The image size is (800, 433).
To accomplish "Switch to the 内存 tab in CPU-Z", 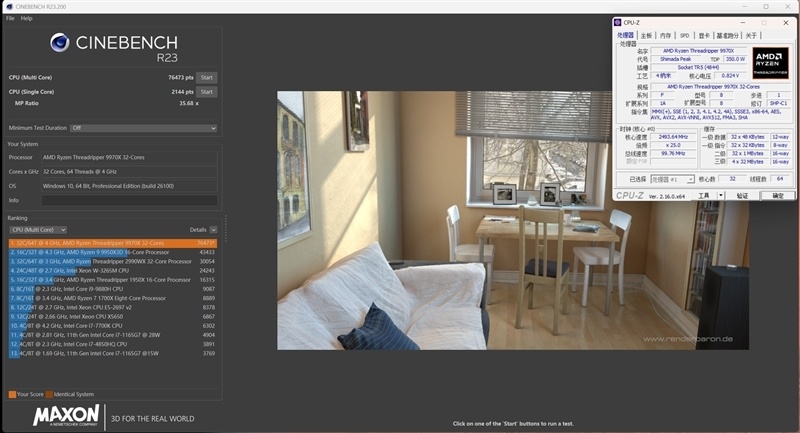I will (666, 35).
